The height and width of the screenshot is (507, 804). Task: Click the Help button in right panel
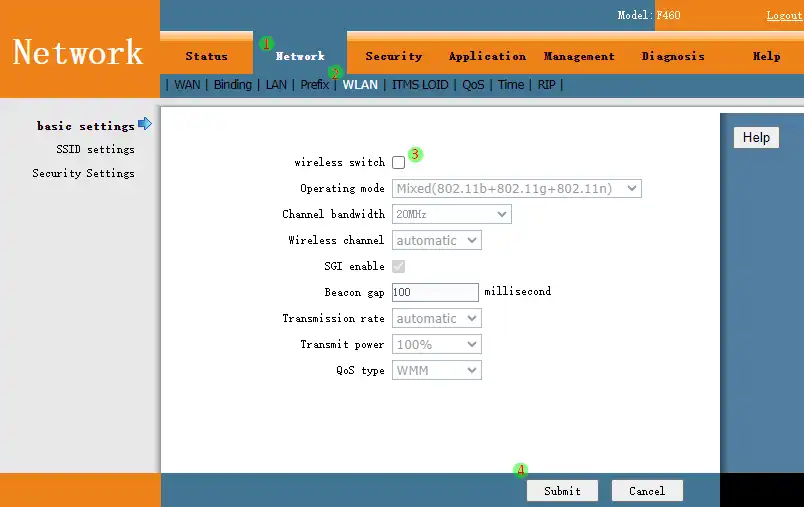pyautogui.click(x=756, y=137)
